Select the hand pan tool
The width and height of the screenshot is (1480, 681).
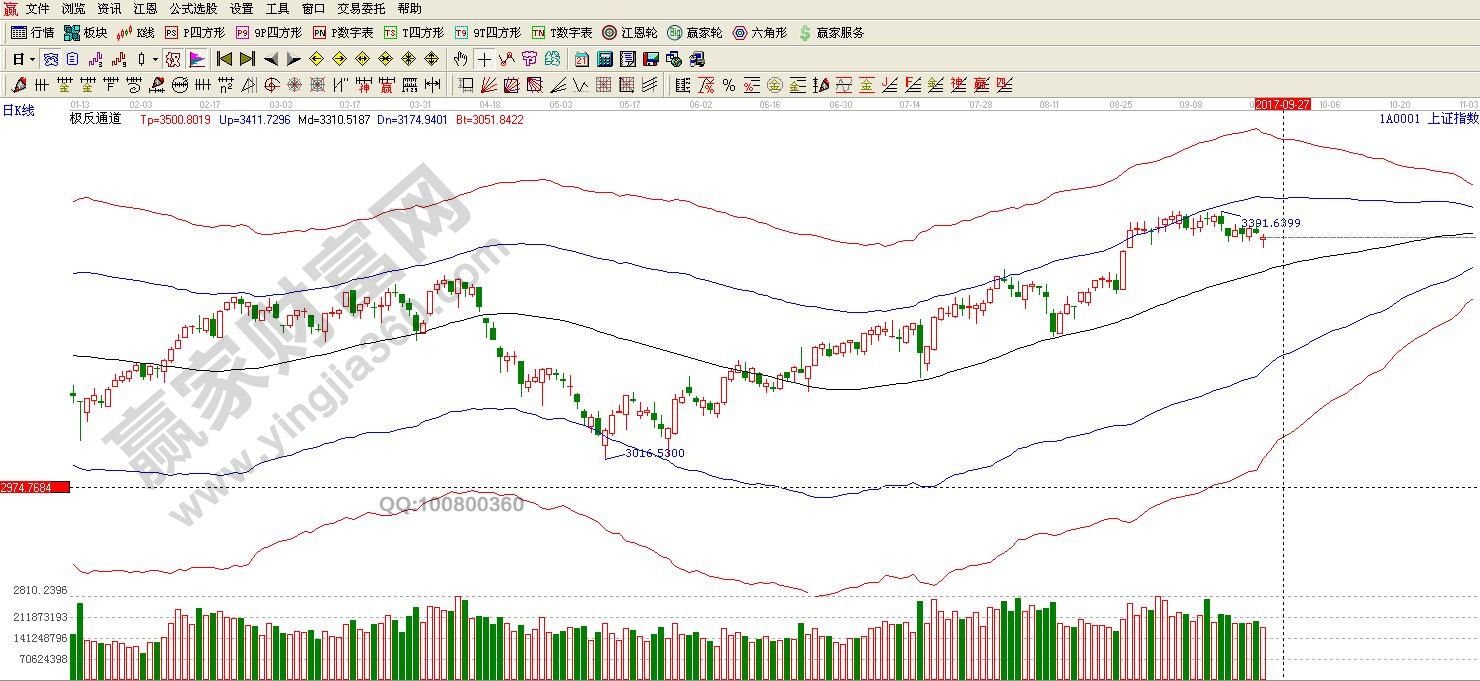click(460, 59)
